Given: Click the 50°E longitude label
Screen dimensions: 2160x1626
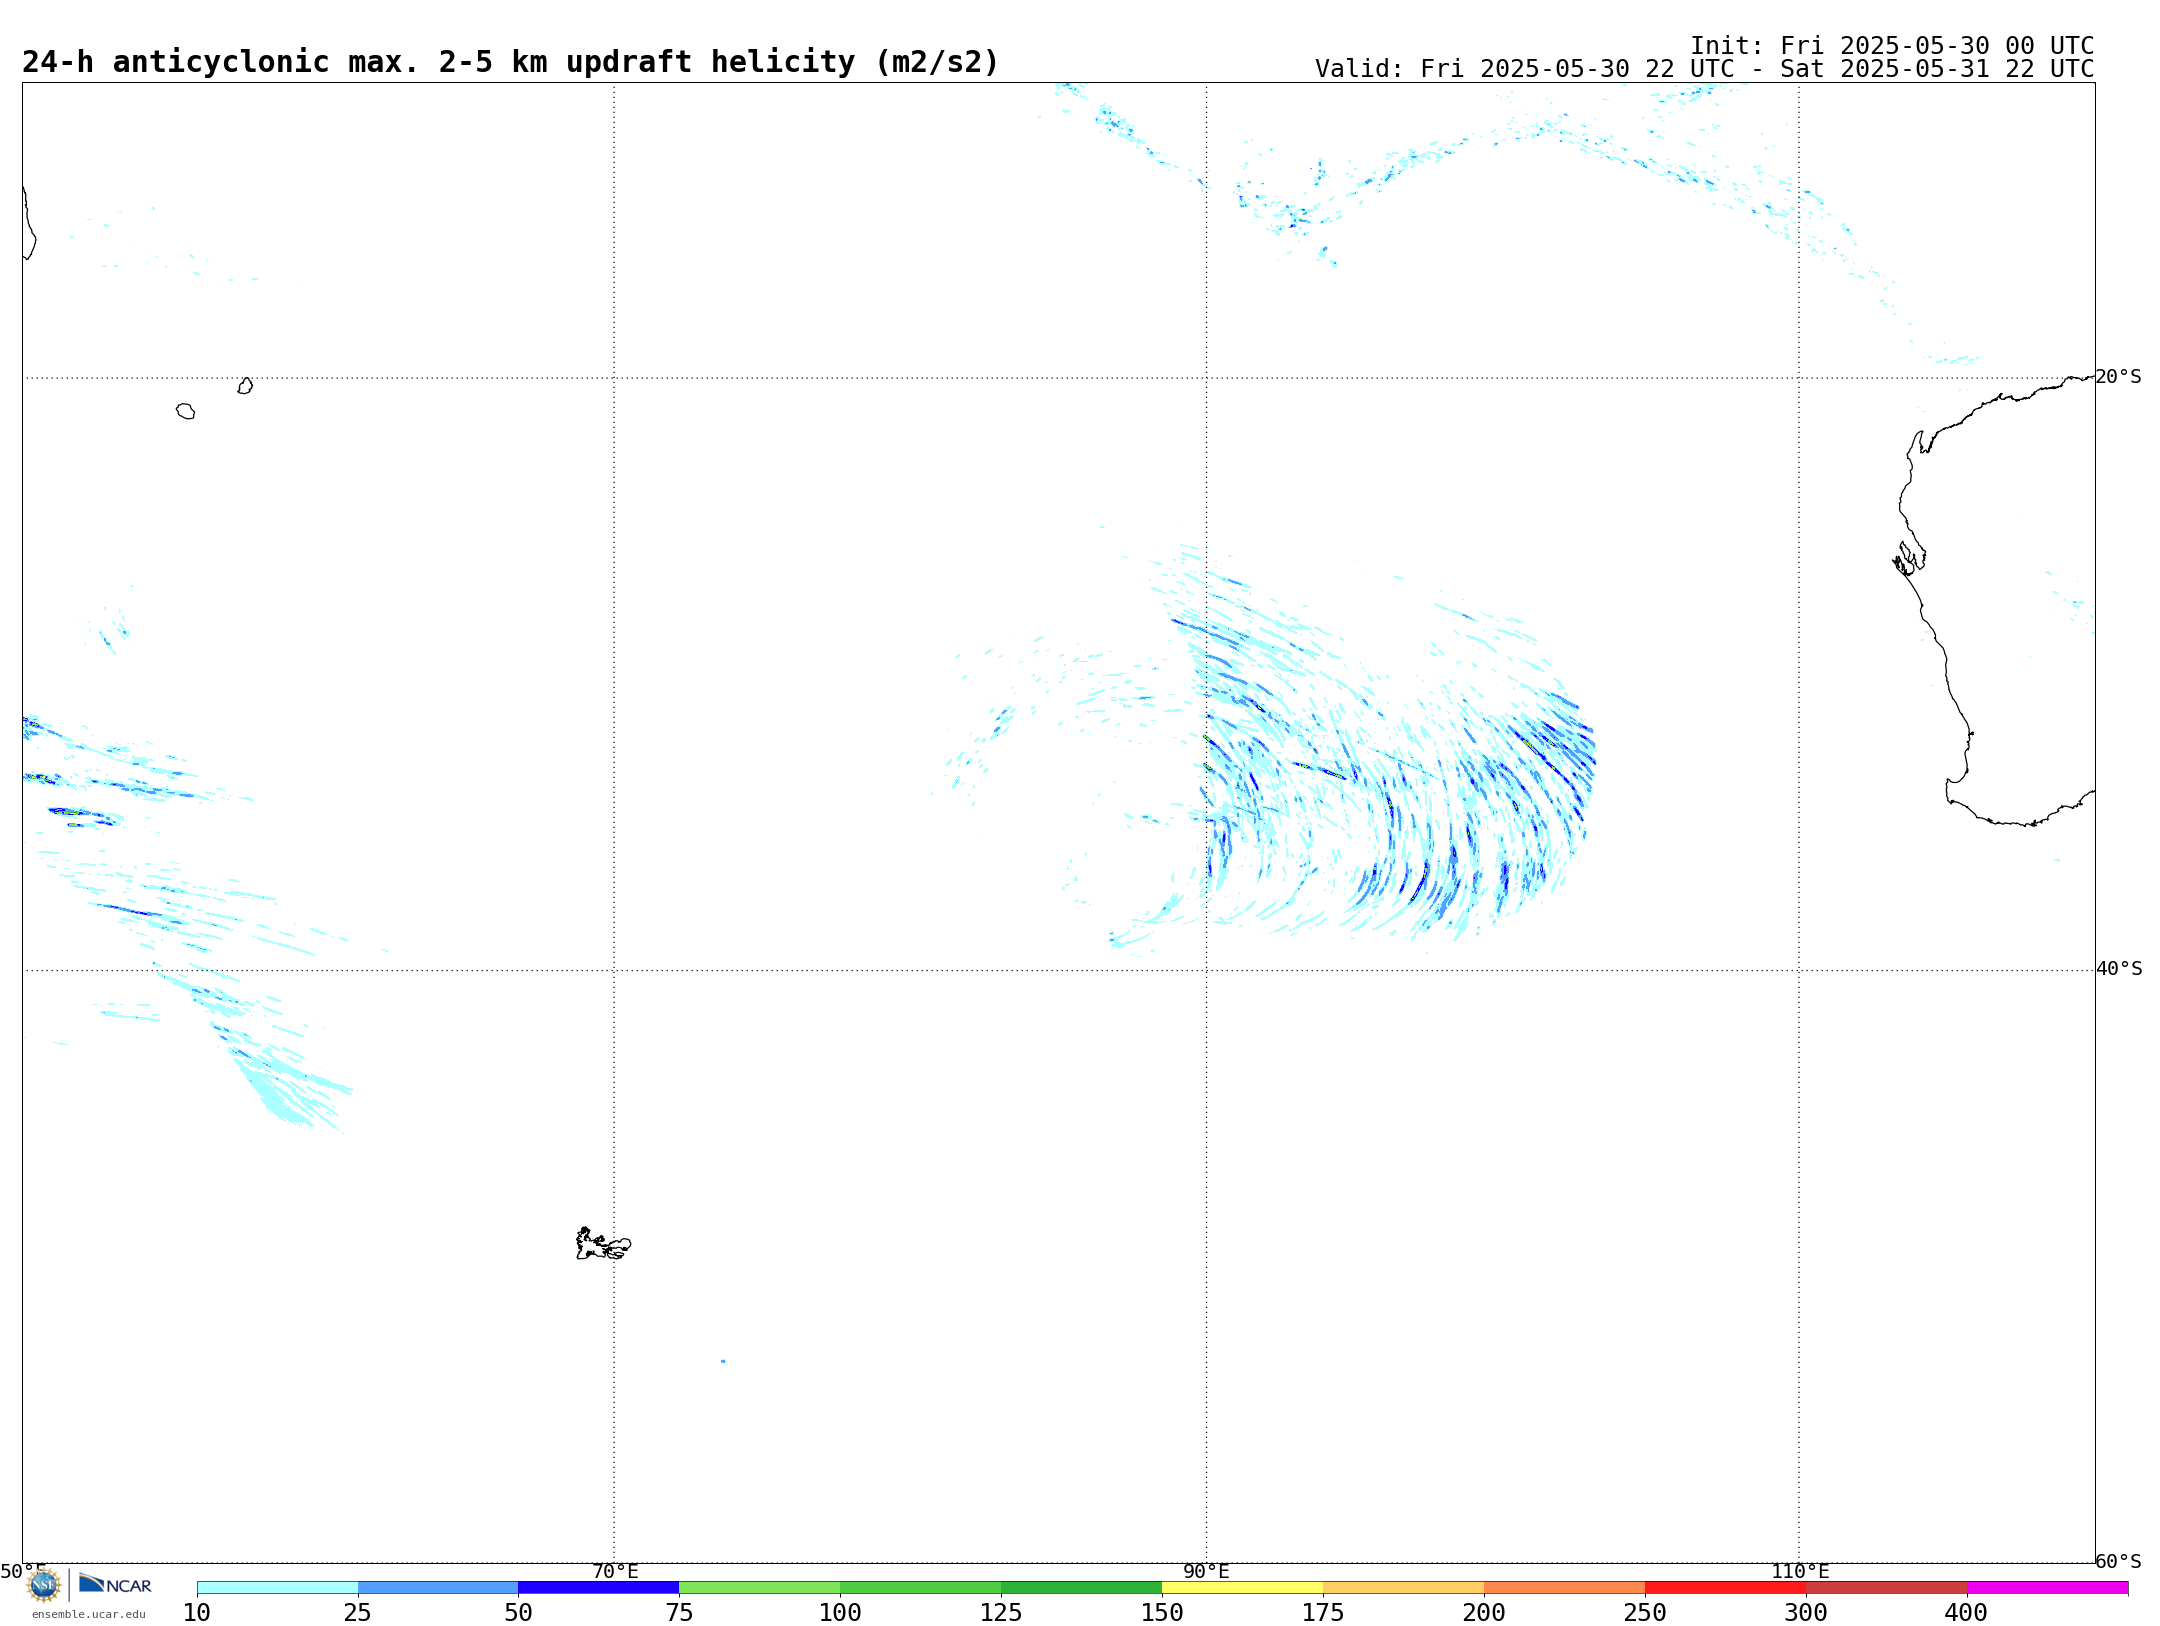Looking at the screenshot, I should pos(23,1571).
